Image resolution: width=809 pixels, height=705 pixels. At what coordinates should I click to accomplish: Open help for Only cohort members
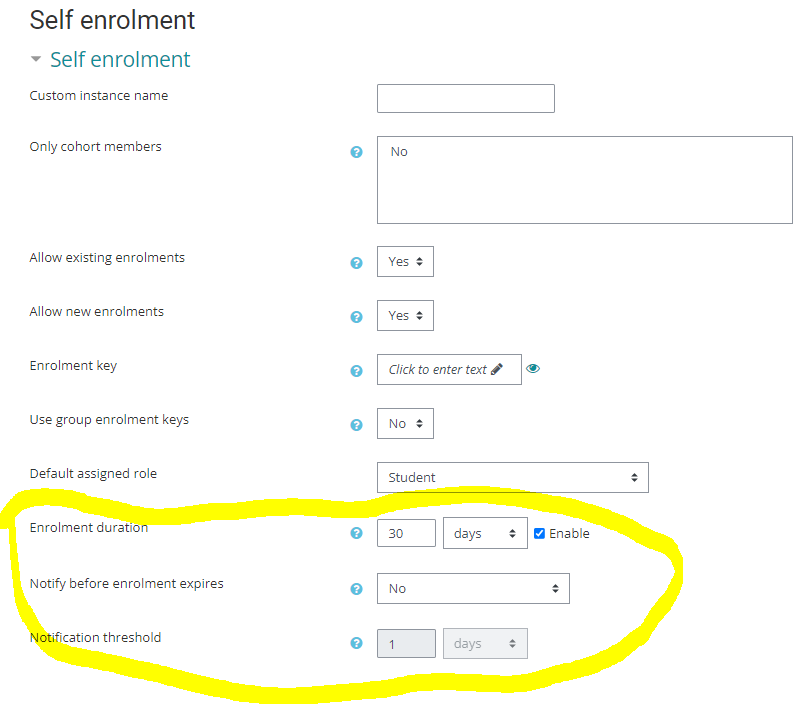(x=356, y=152)
